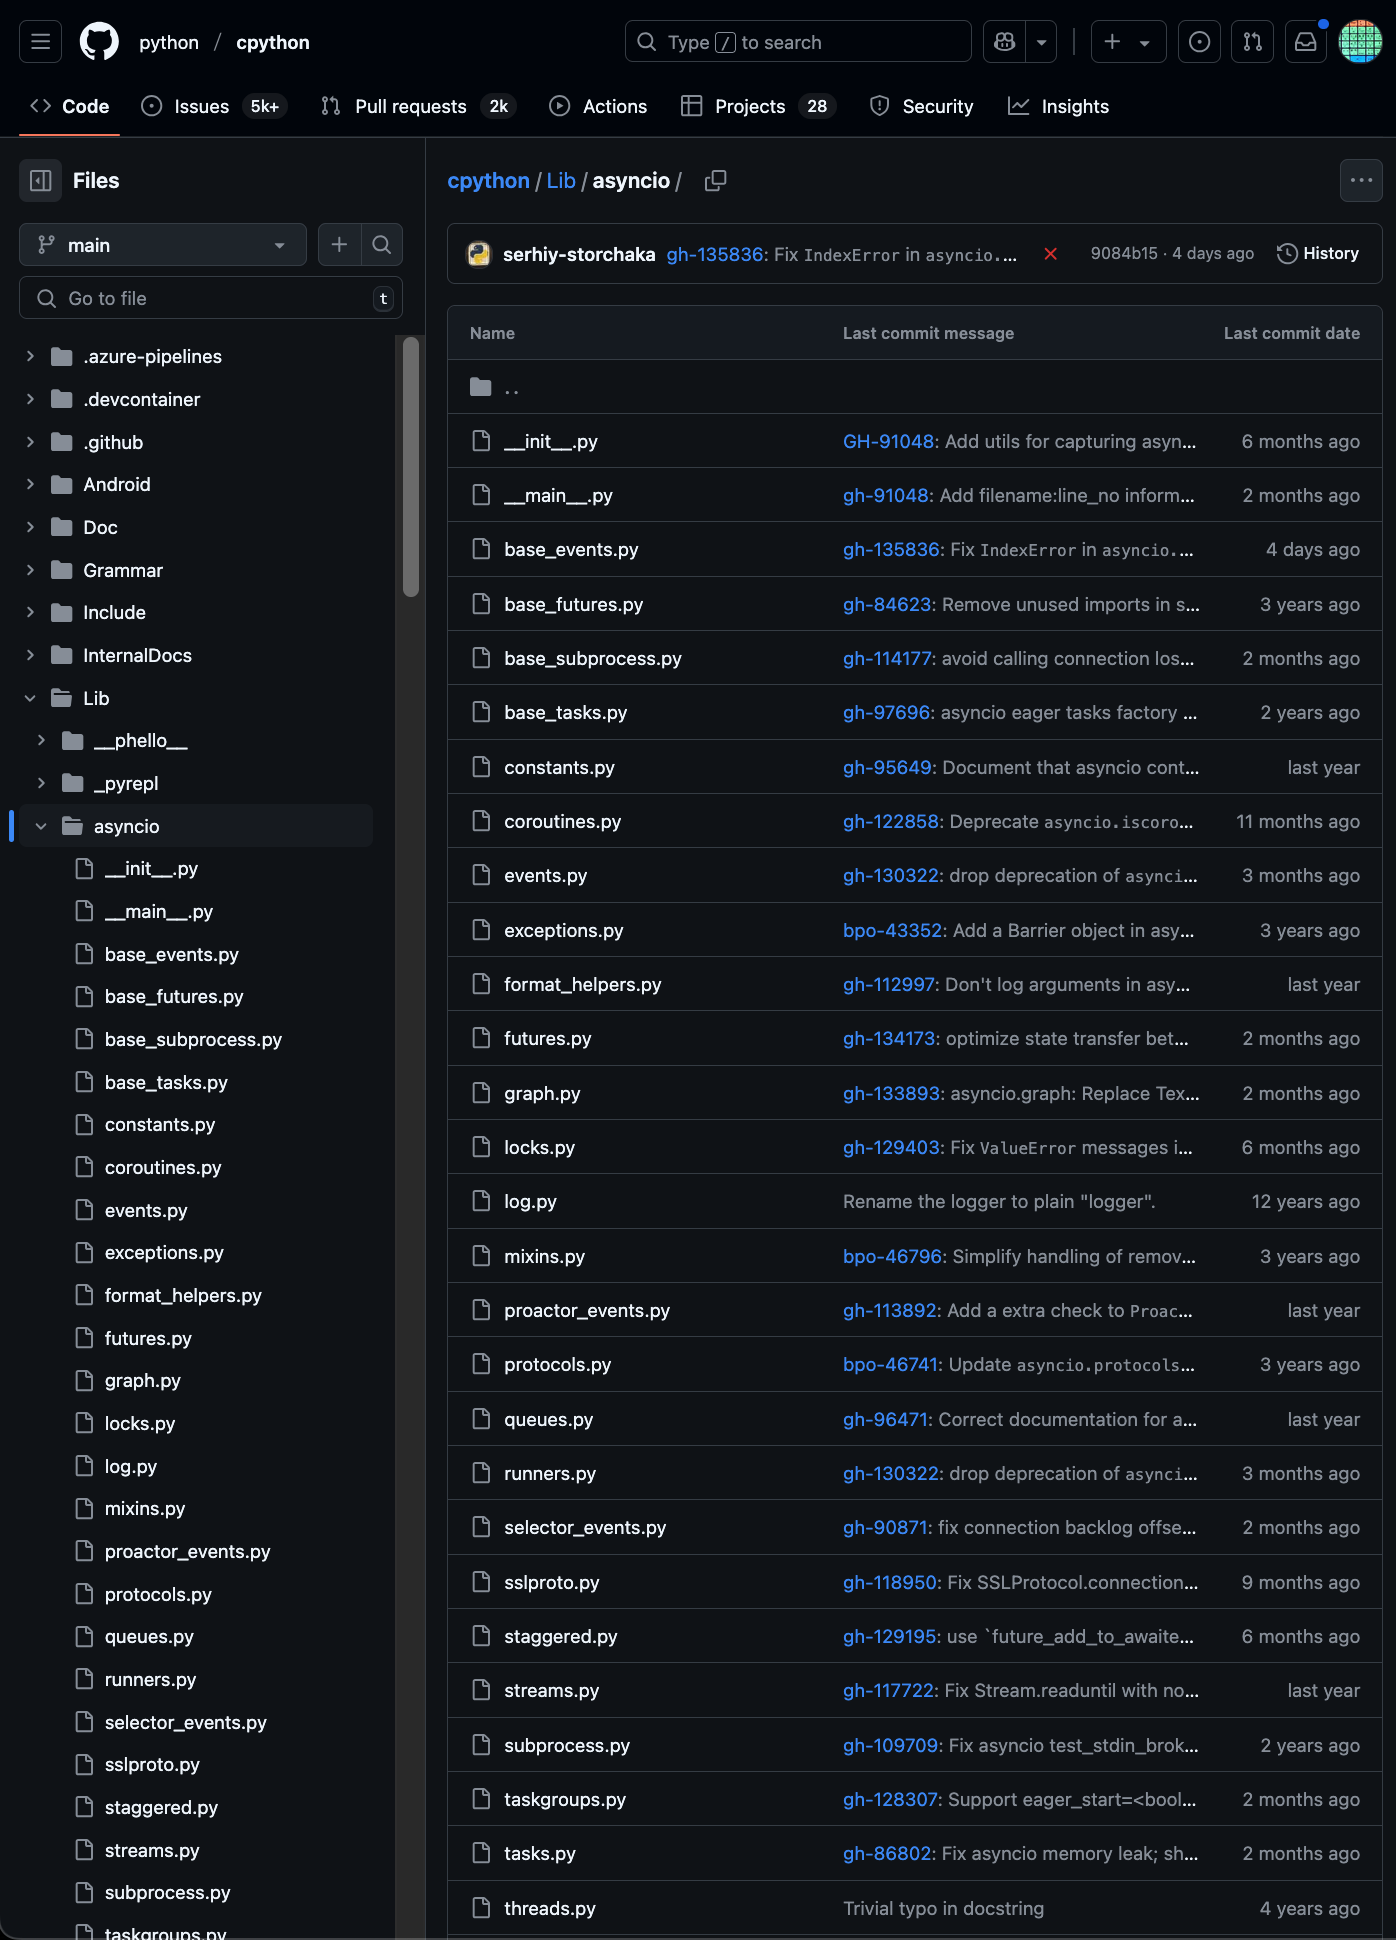Expand the InternalDocs folder

pos(30,655)
